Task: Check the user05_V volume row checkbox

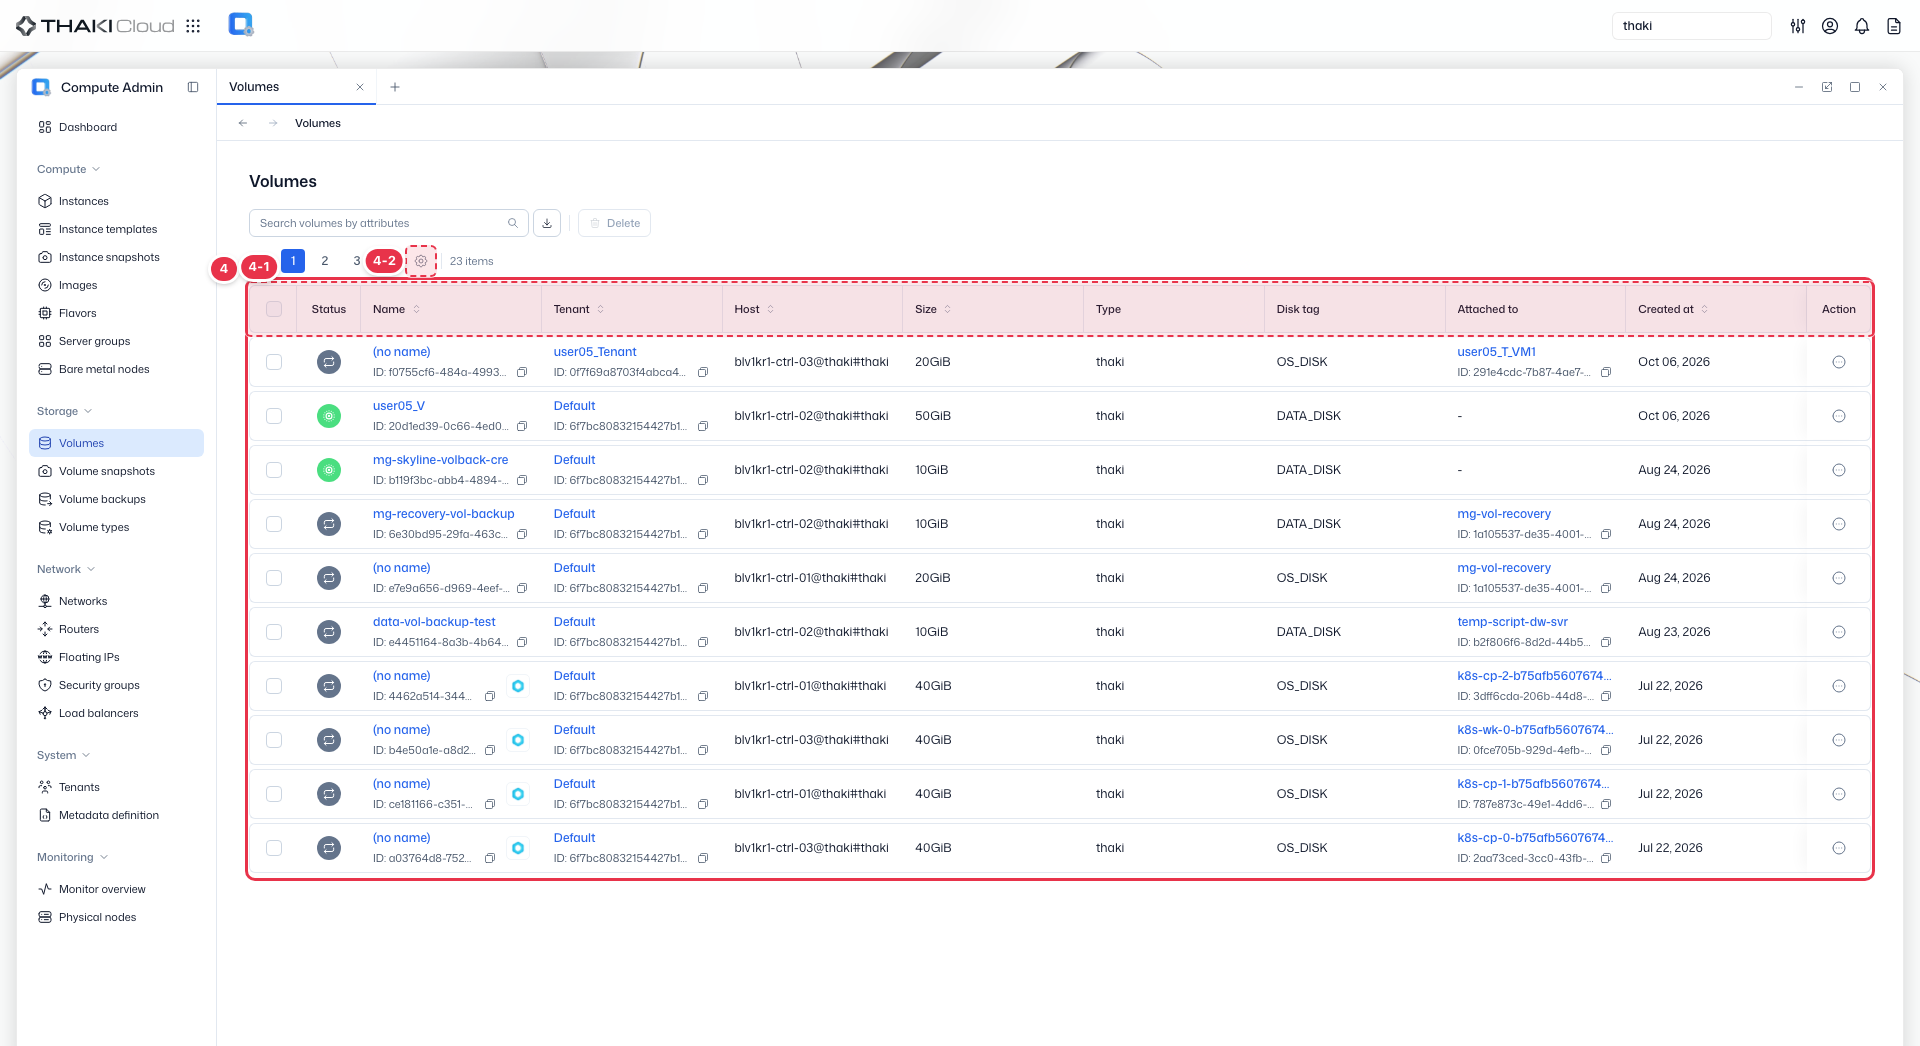Action: 274,416
